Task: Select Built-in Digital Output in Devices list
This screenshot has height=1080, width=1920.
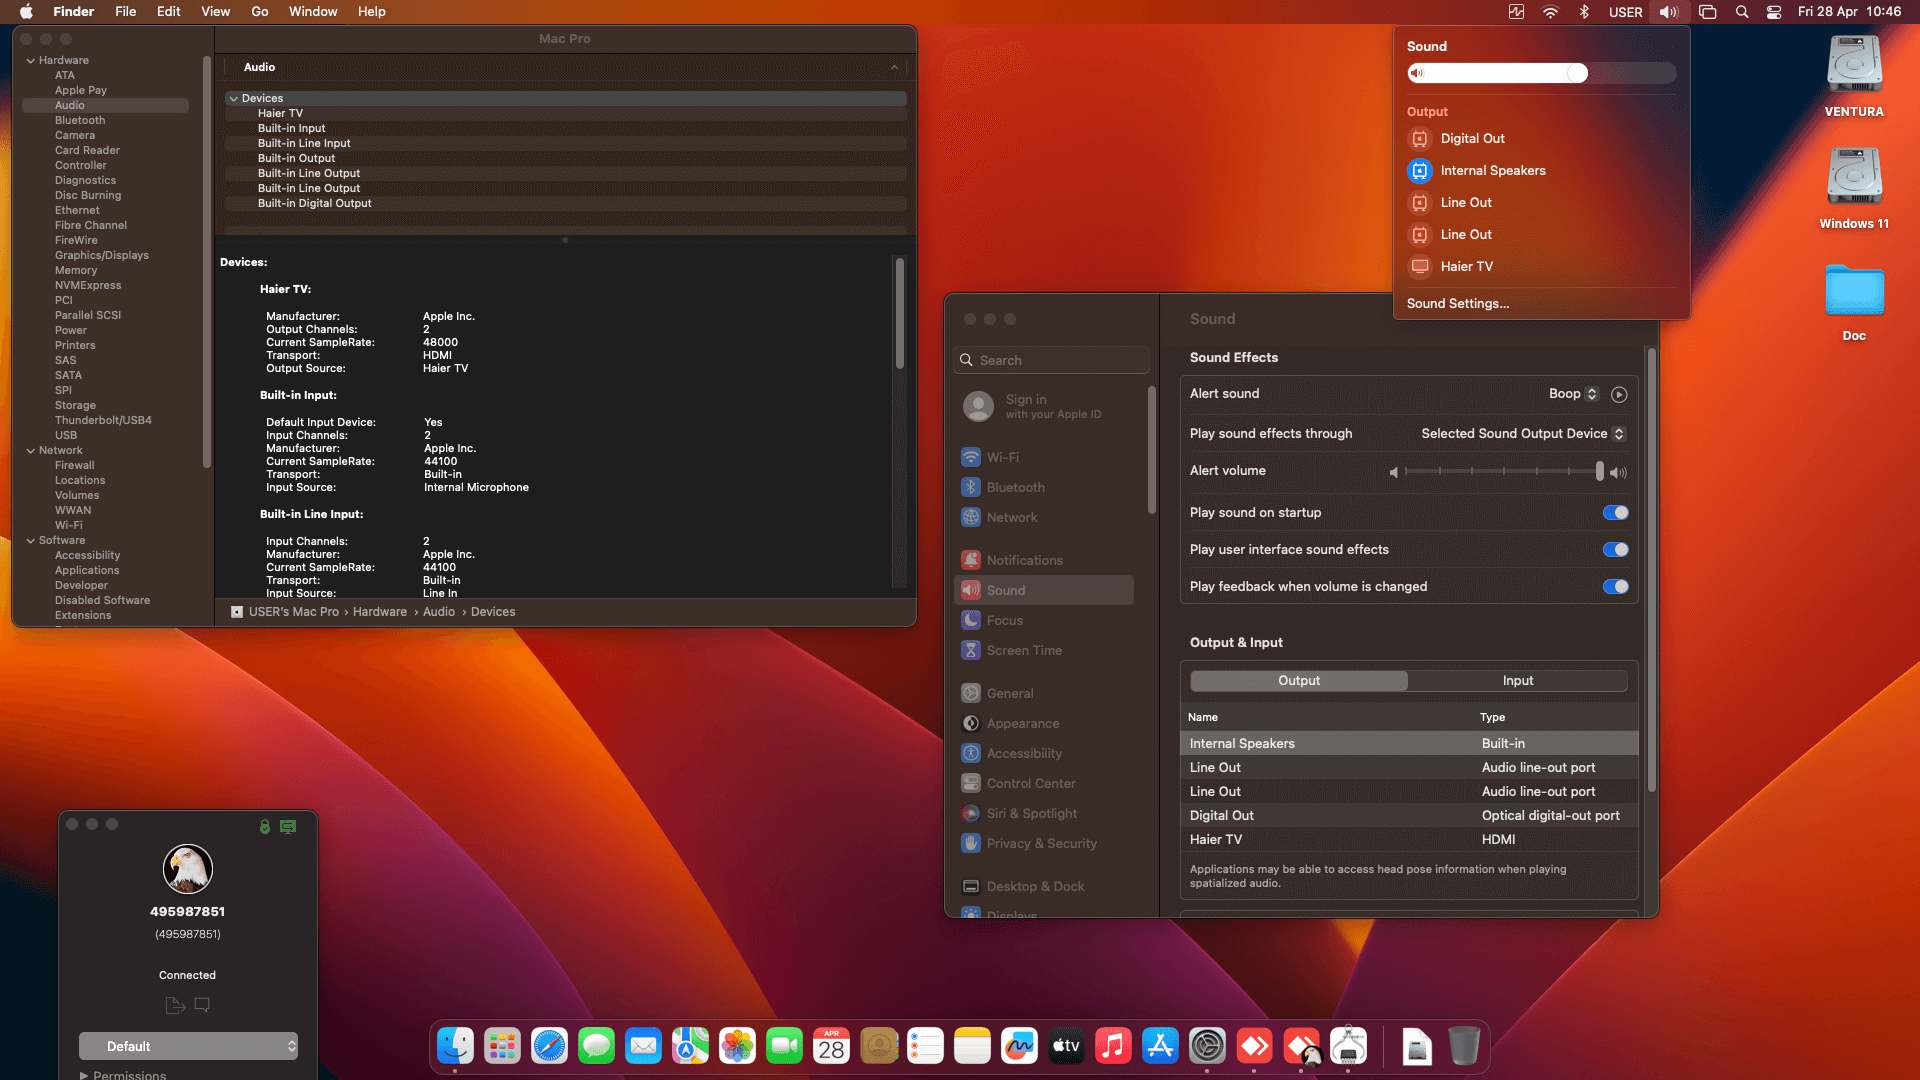Action: click(565, 204)
